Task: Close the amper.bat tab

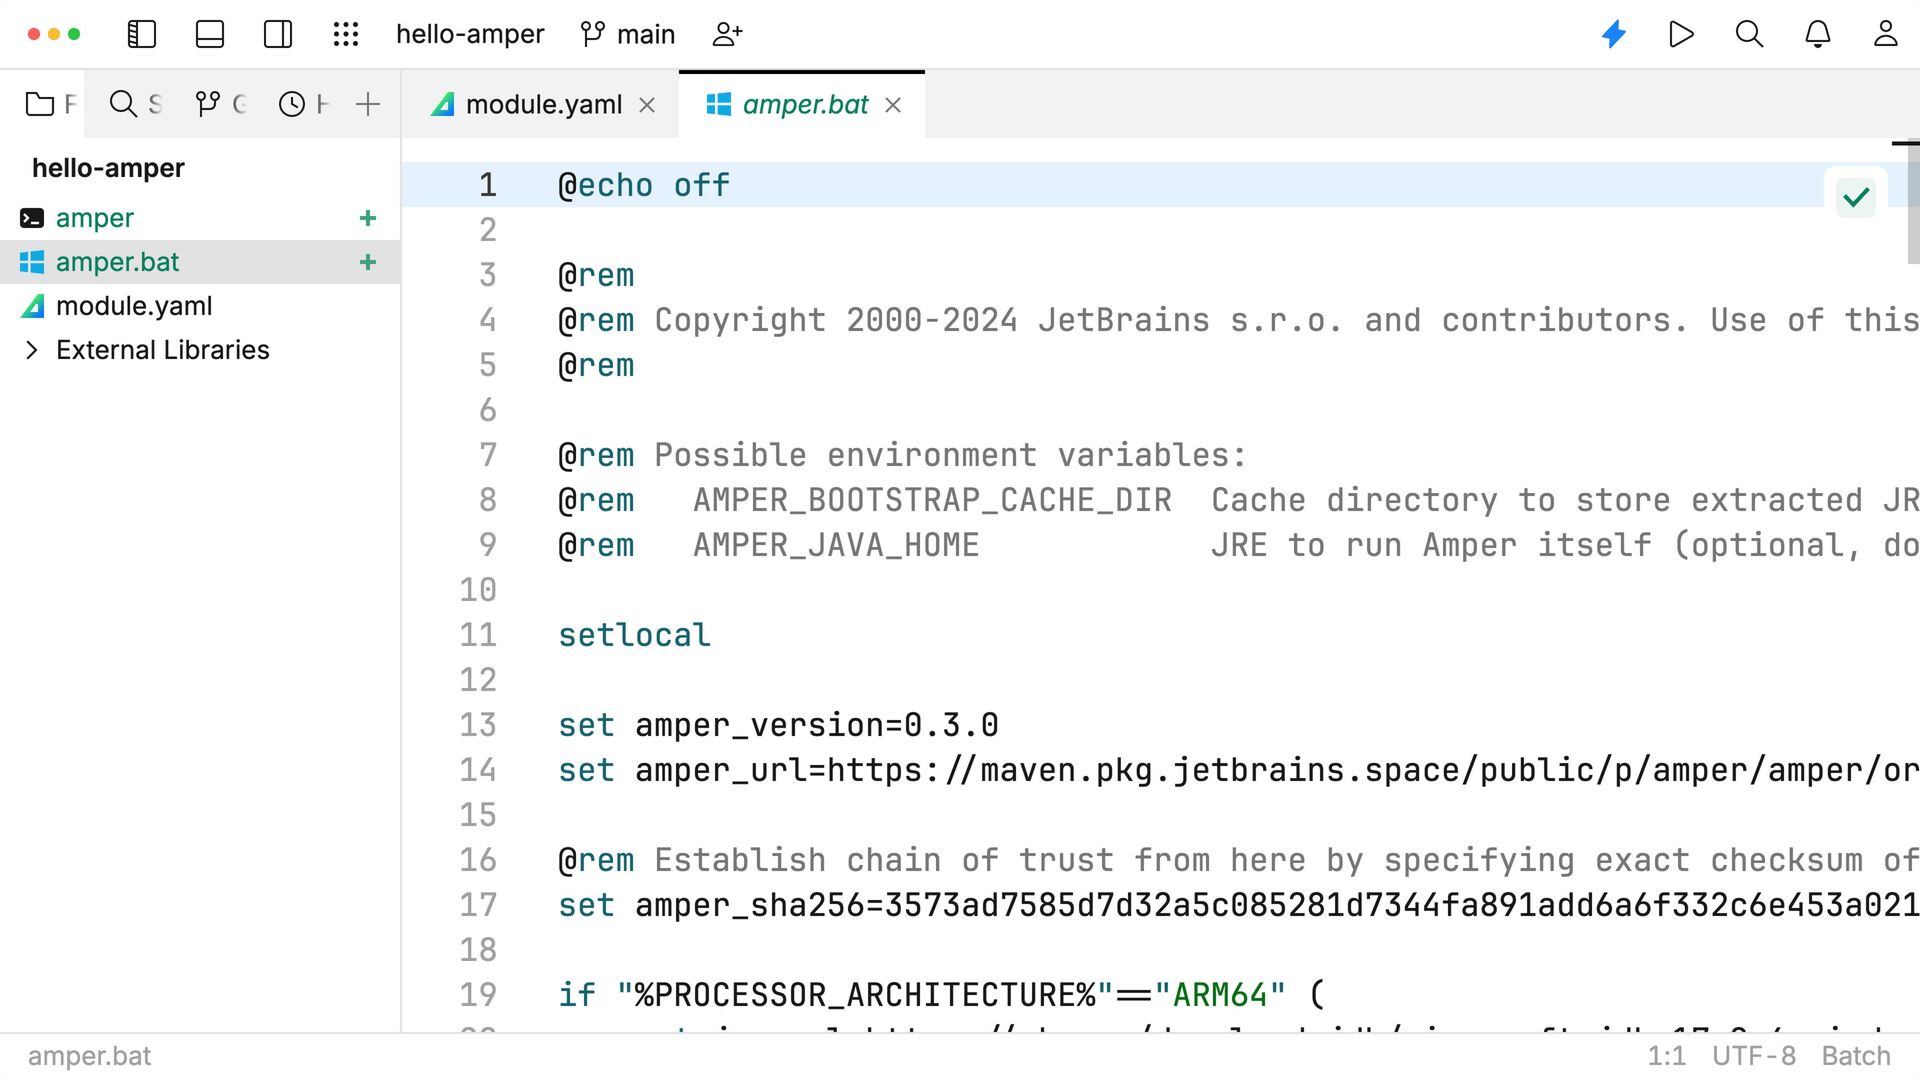Action: [x=893, y=105]
